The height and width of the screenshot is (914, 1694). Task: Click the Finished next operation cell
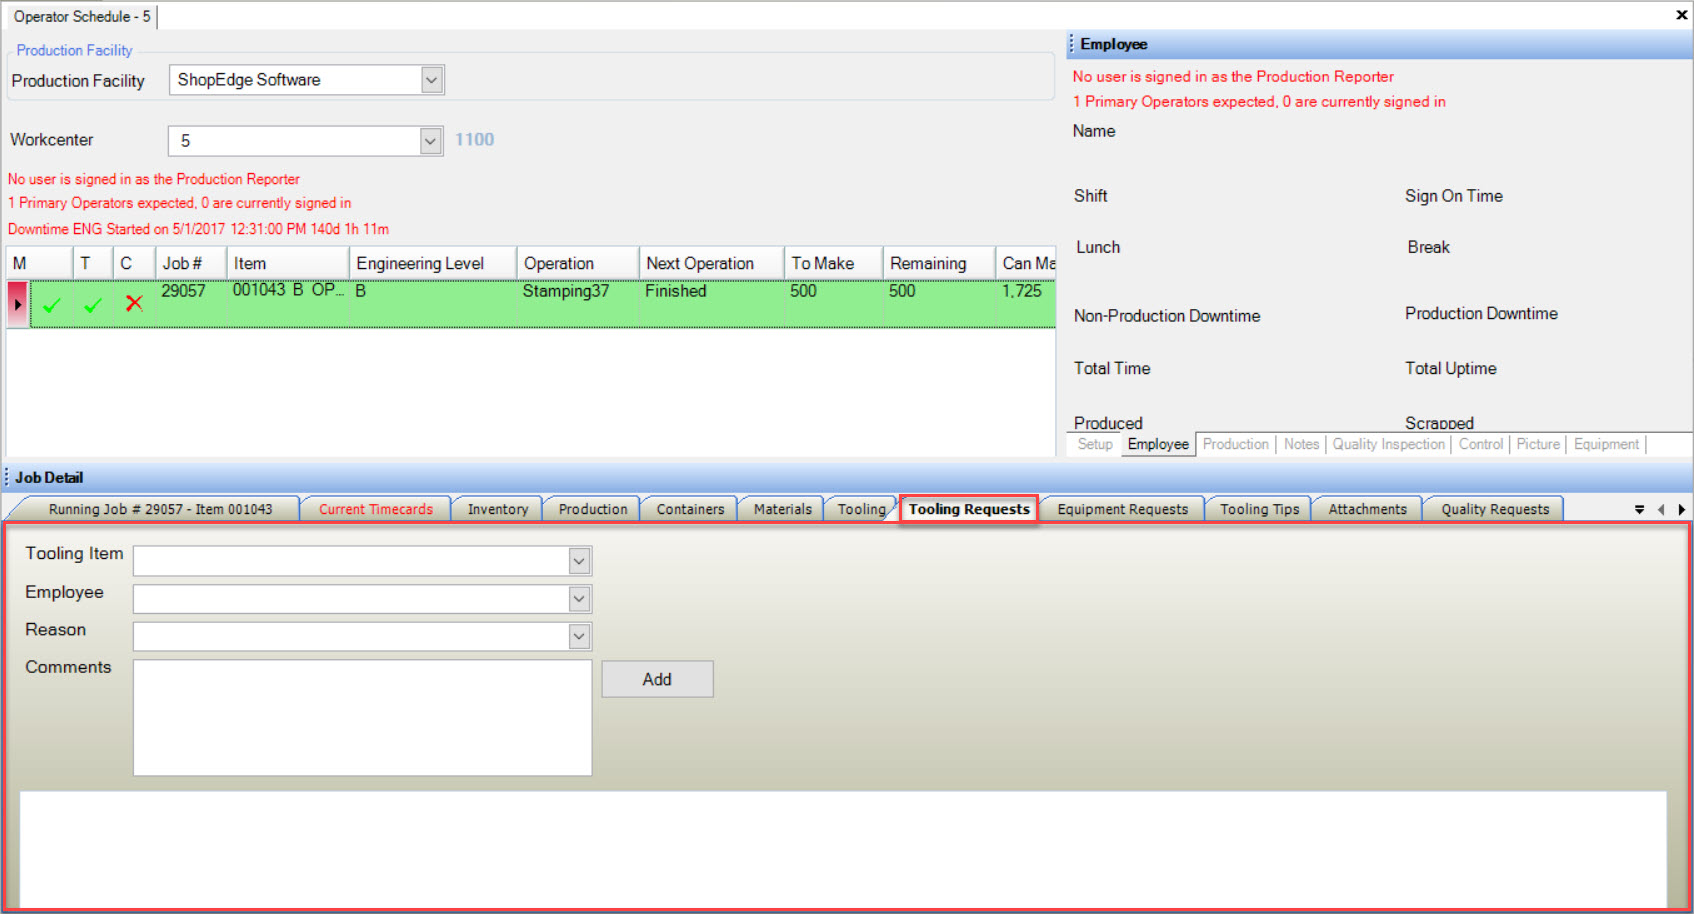(x=711, y=303)
